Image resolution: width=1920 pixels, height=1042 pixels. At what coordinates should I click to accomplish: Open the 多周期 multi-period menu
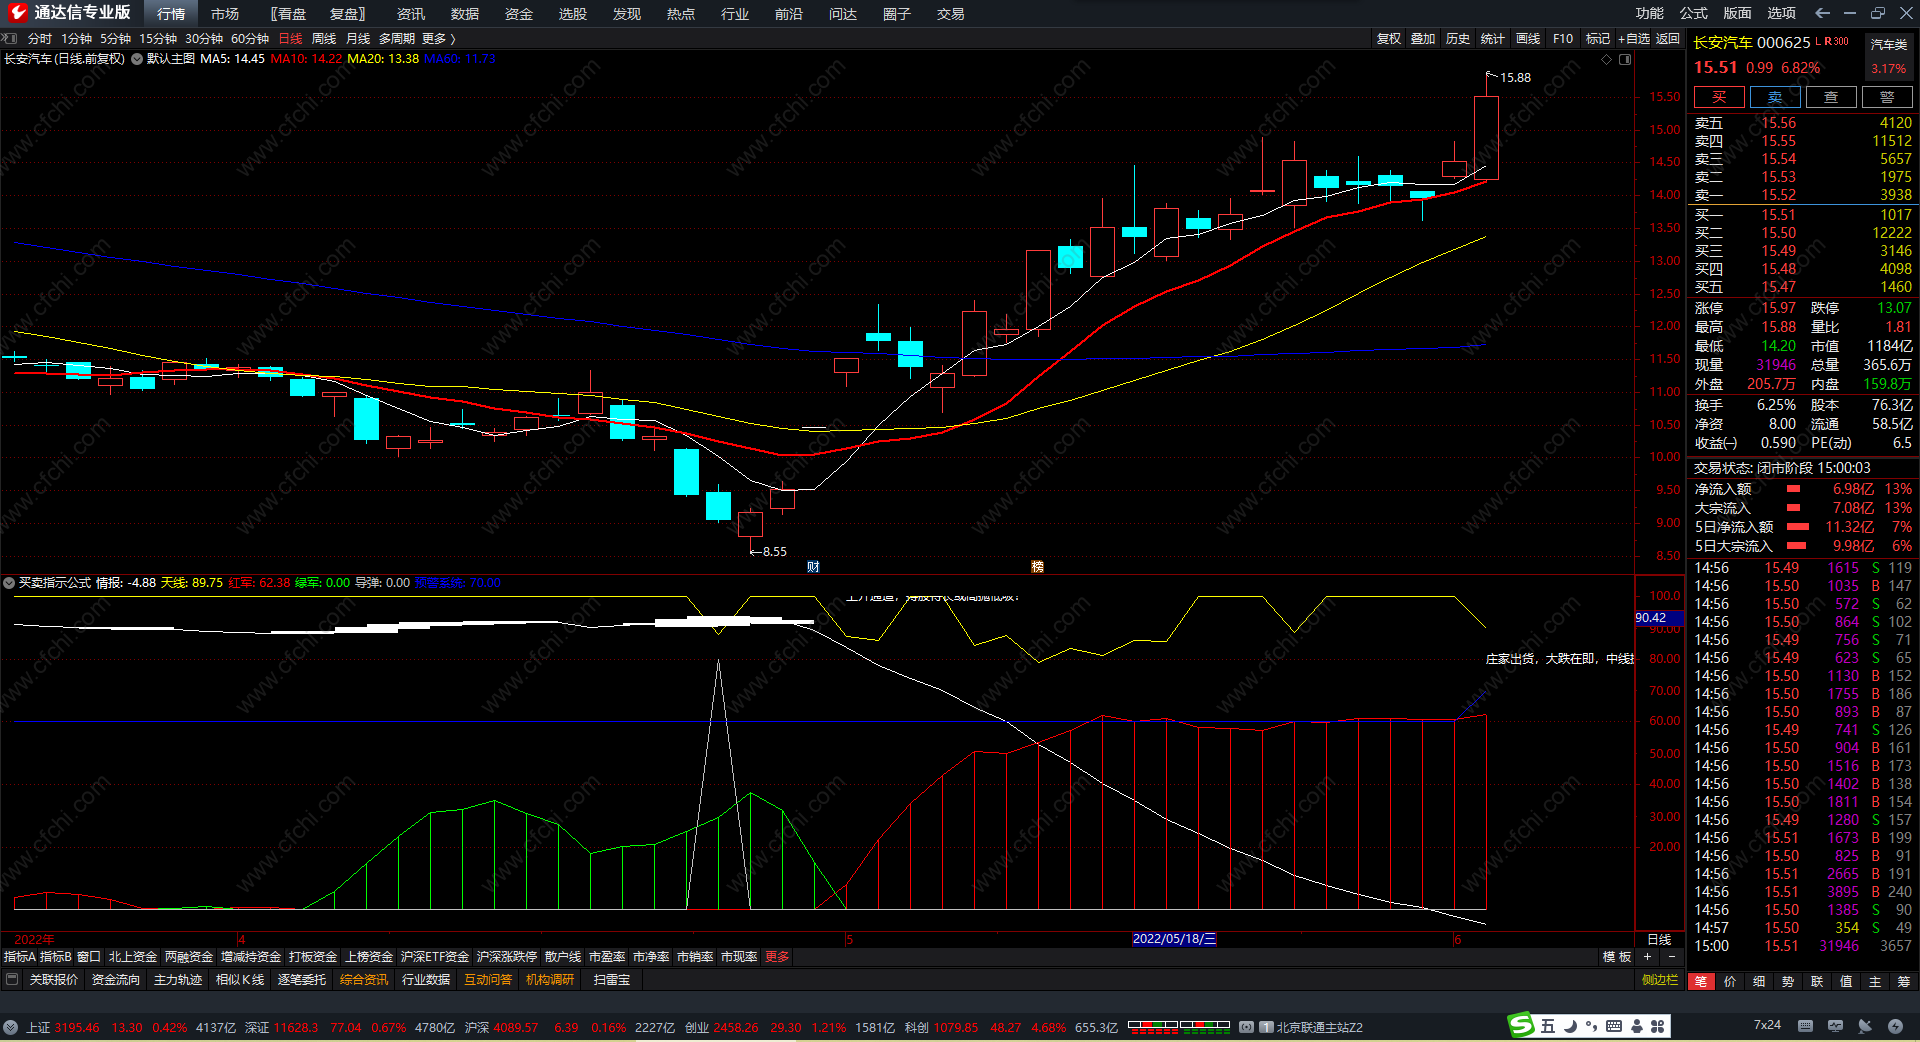397,39
